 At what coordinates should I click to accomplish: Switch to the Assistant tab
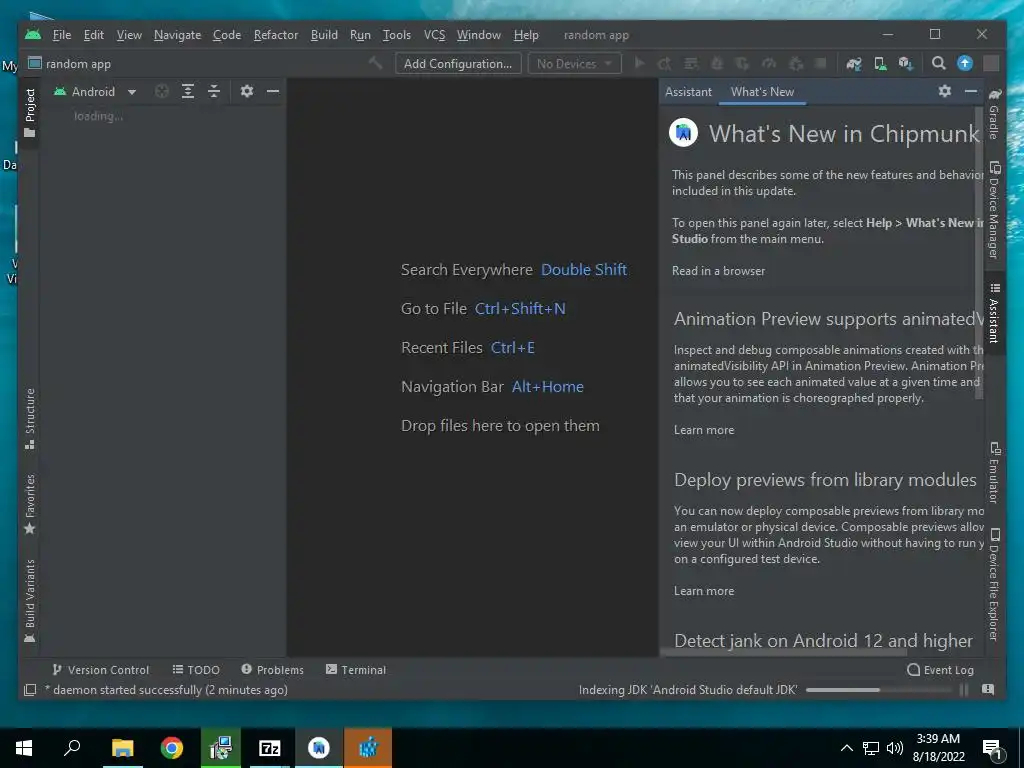tap(688, 91)
